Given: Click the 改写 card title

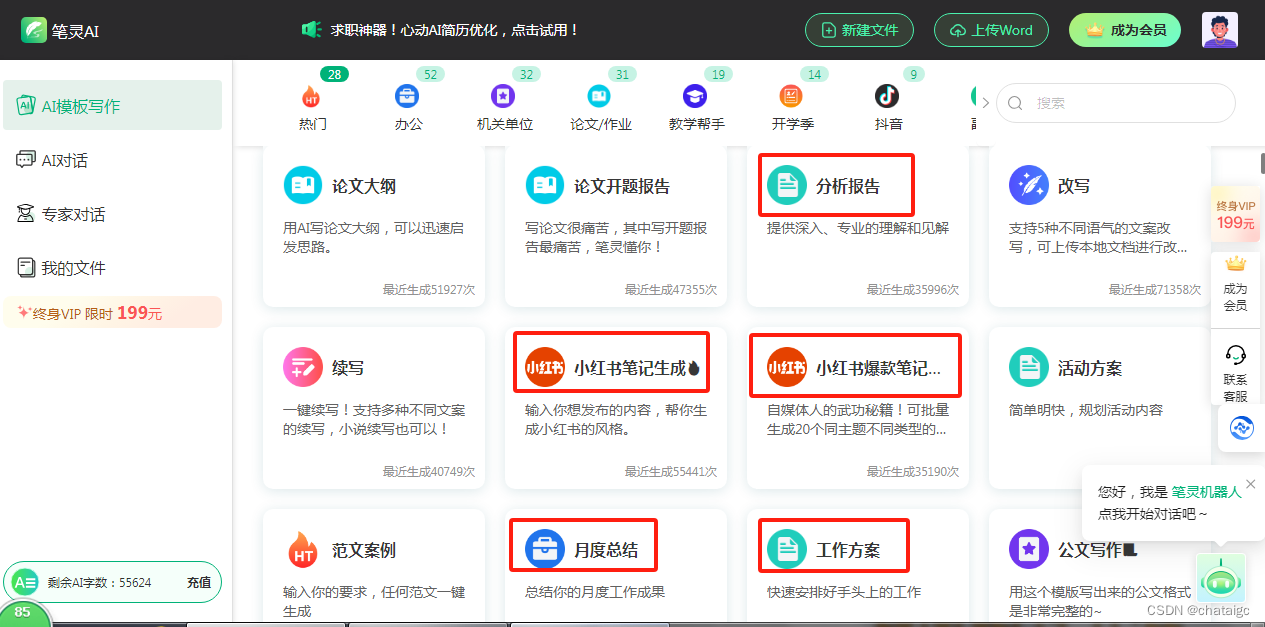Looking at the screenshot, I should coord(1074,186).
